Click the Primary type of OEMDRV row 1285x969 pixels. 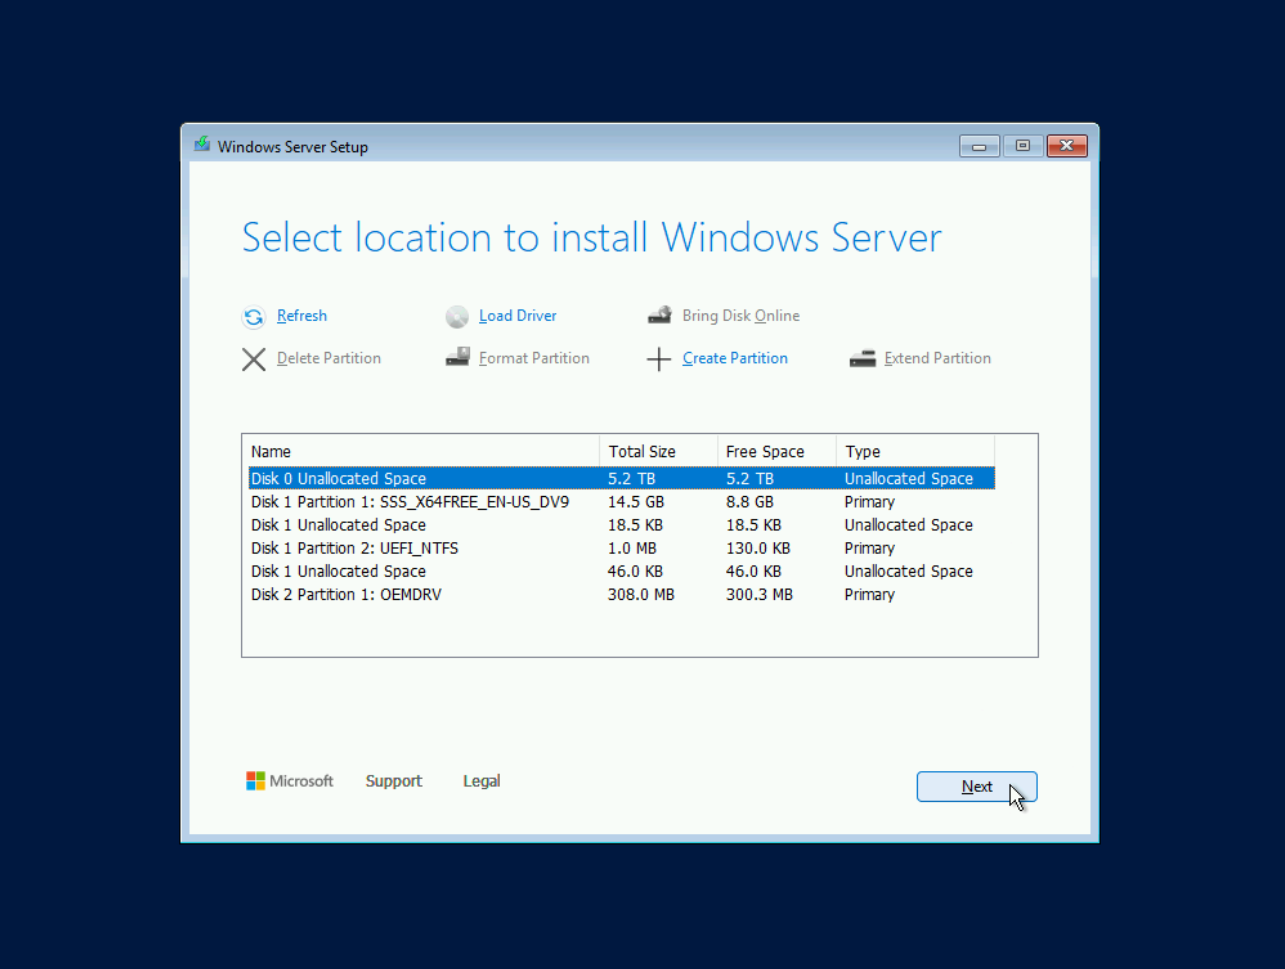(869, 594)
